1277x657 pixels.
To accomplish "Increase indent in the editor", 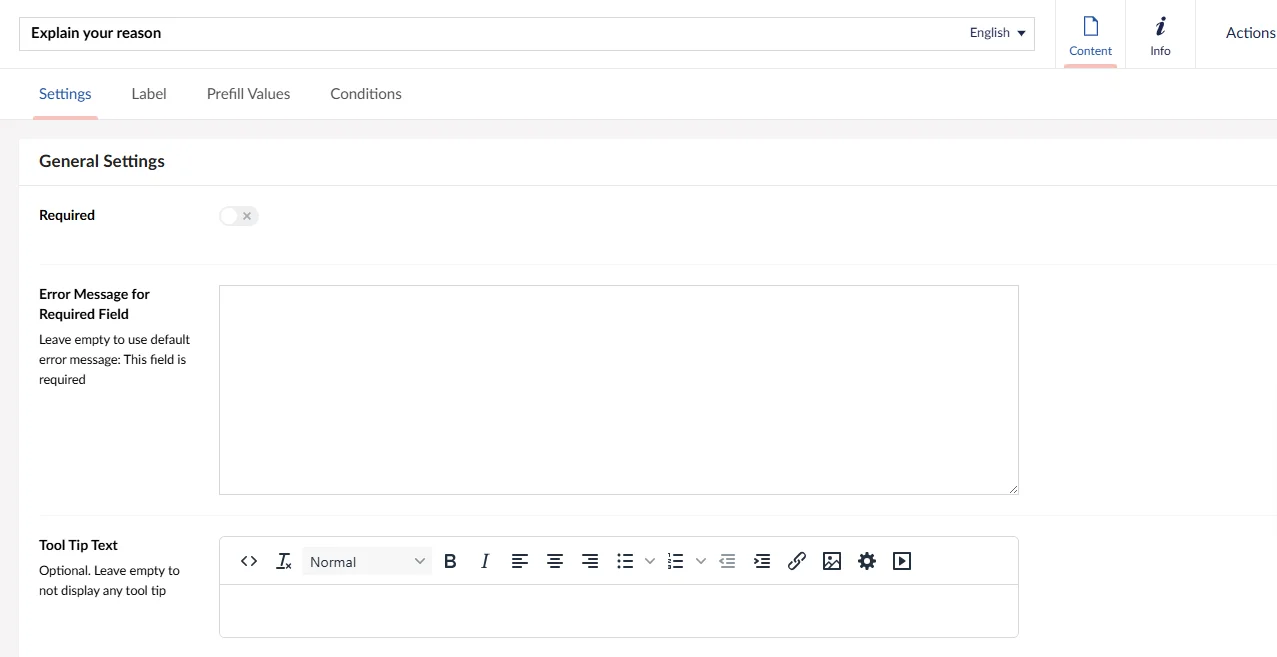I will 762,561.
